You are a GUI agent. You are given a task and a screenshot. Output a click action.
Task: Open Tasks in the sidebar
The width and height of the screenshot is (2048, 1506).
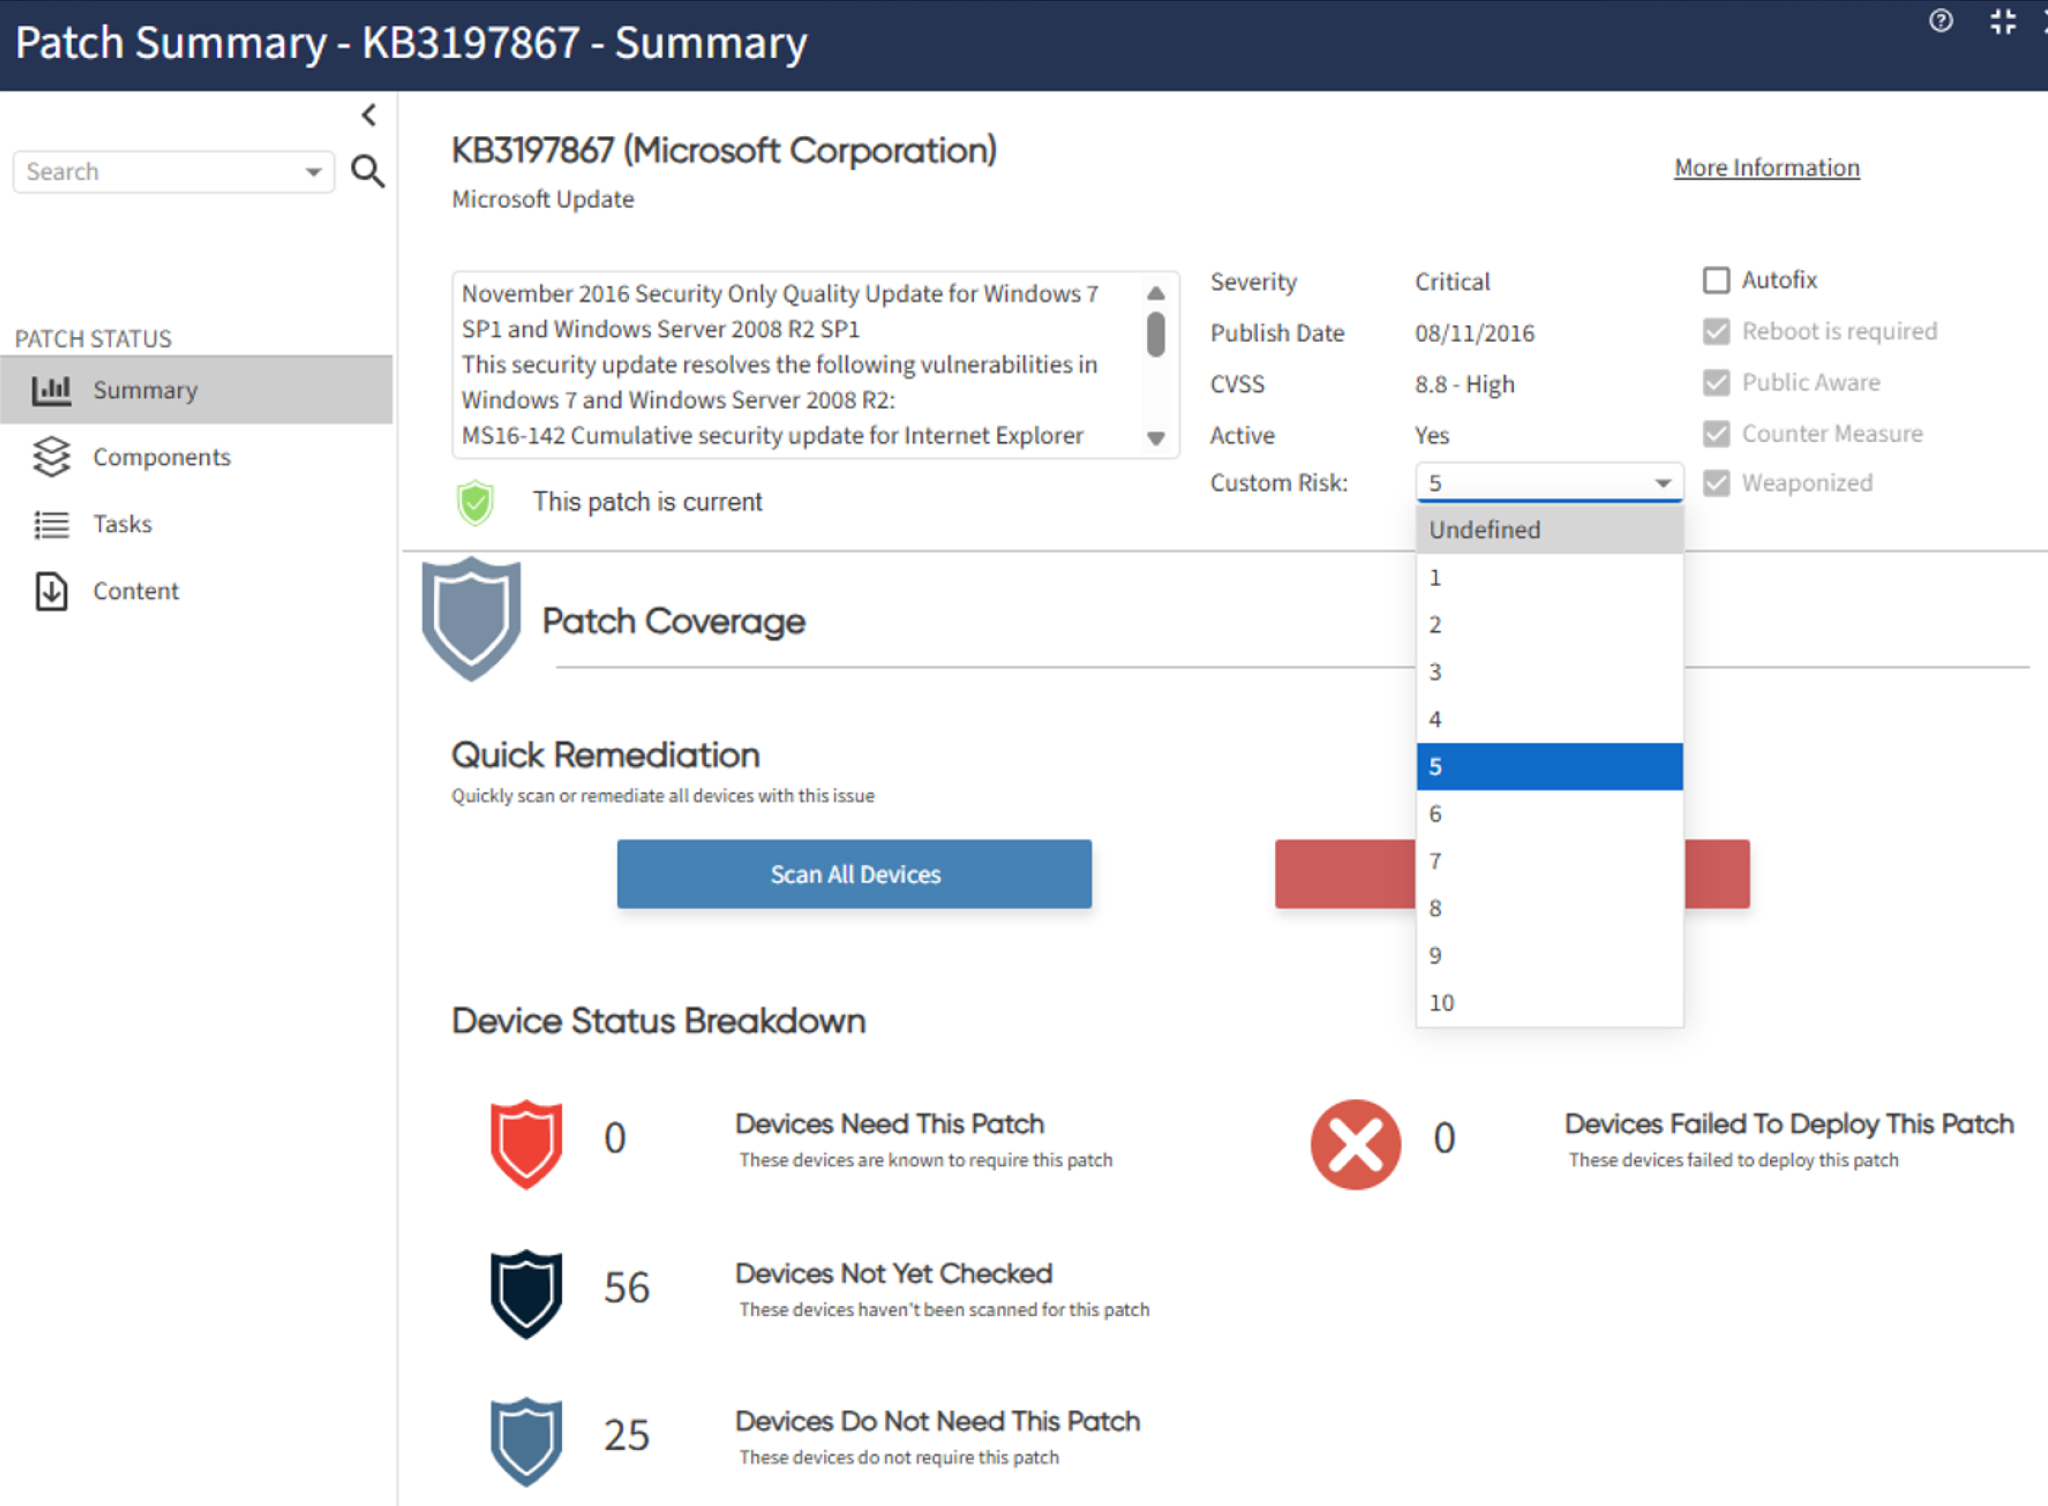pos(122,524)
